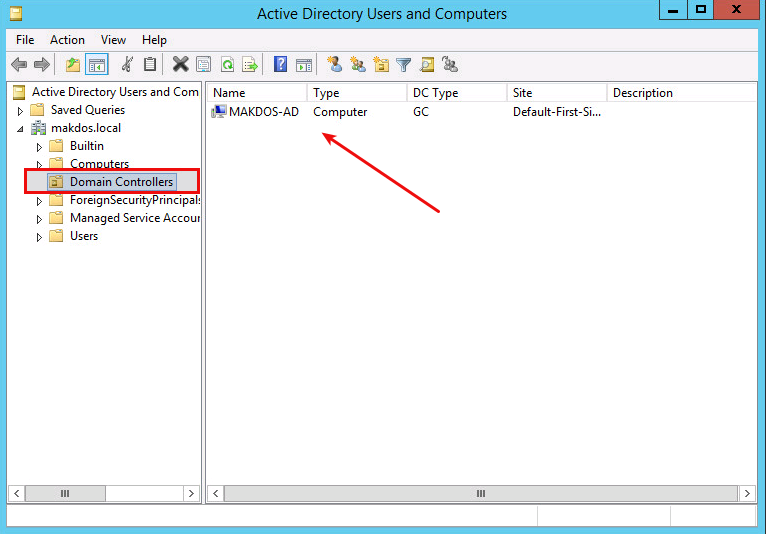Sort by the DC Type column header
Image resolution: width=766 pixels, height=534 pixels.
[457, 93]
